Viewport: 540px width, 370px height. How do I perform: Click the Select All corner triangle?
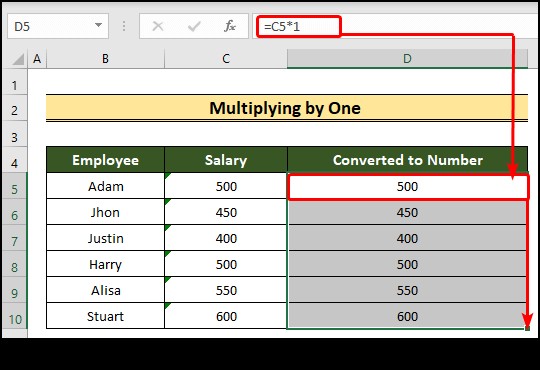click(x=18, y=59)
